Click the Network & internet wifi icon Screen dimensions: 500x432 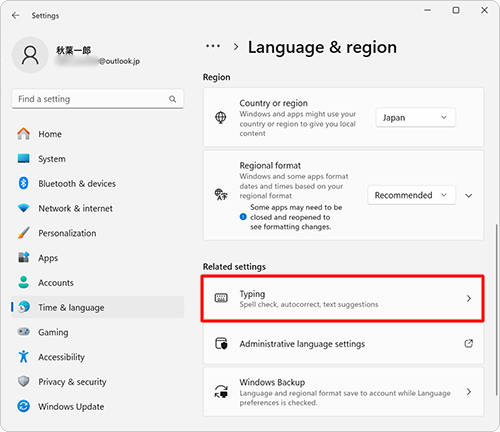coord(23,208)
